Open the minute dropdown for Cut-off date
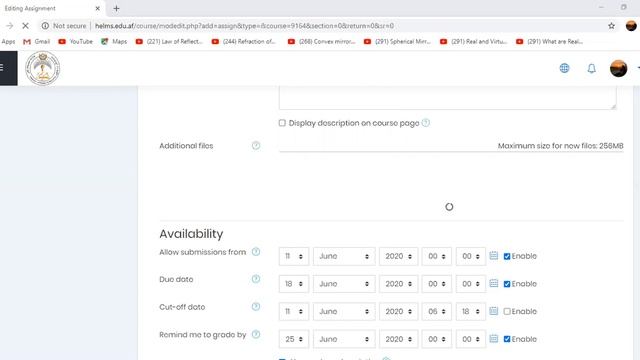 click(x=471, y=311)
